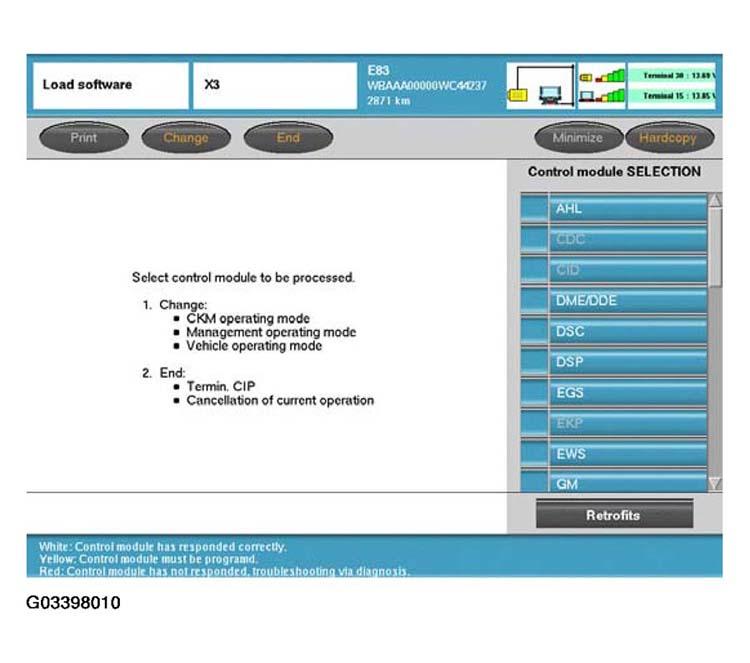Click the status square beside EWS
Screen dimensions: 750x663
[x=534, y=454]
